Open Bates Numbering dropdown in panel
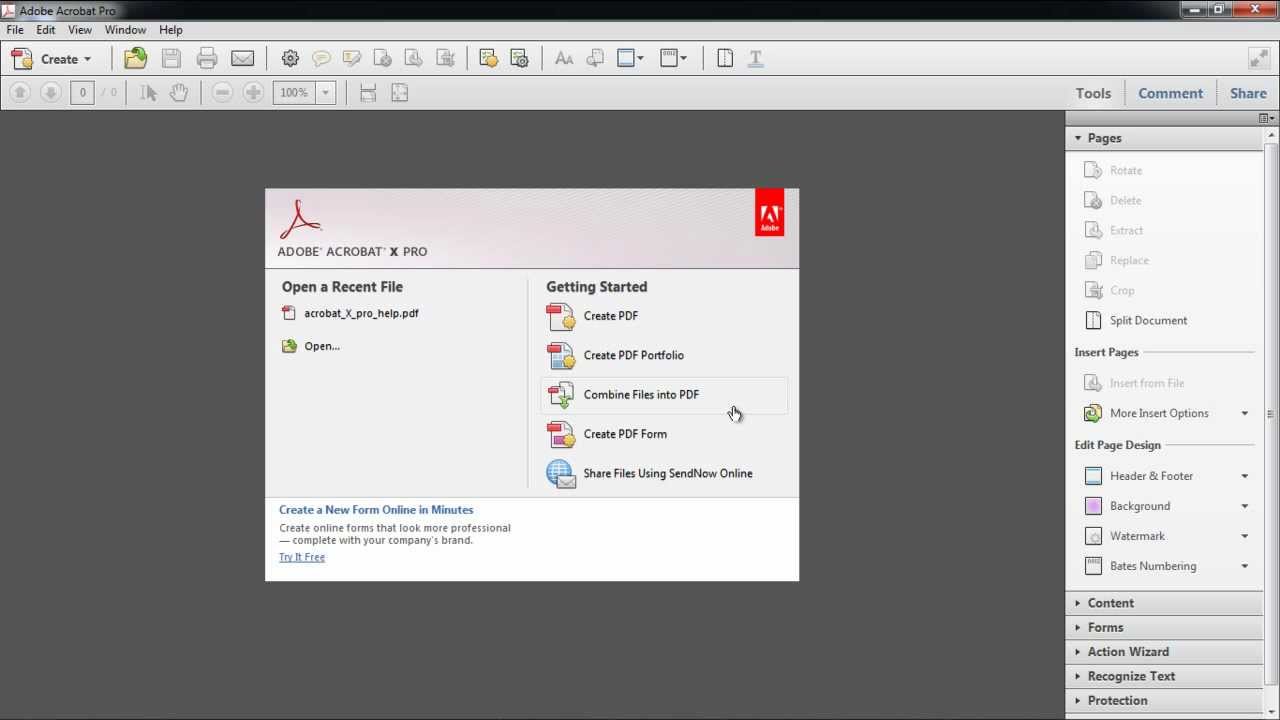 coord(1245,566)
